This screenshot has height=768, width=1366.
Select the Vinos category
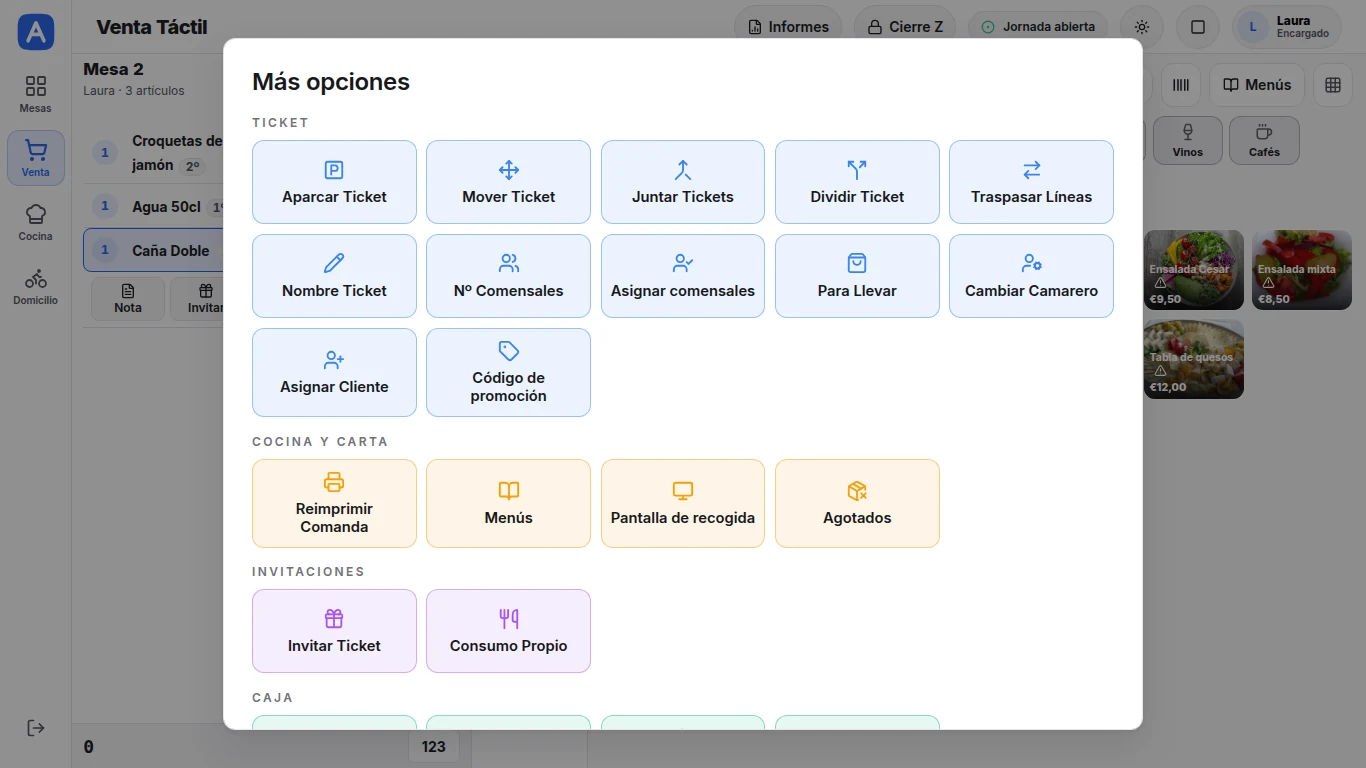[1188, 141]
